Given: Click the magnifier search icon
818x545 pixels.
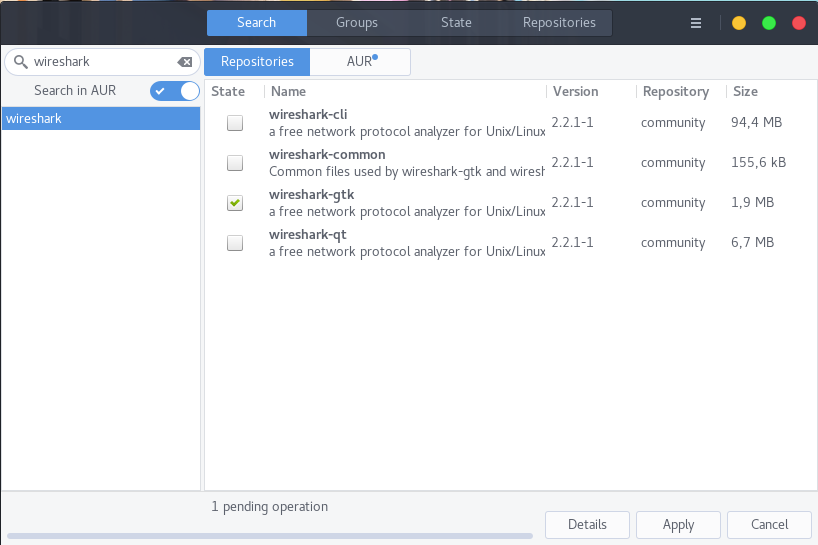Looking at the screenshot, I should [20, 62].
